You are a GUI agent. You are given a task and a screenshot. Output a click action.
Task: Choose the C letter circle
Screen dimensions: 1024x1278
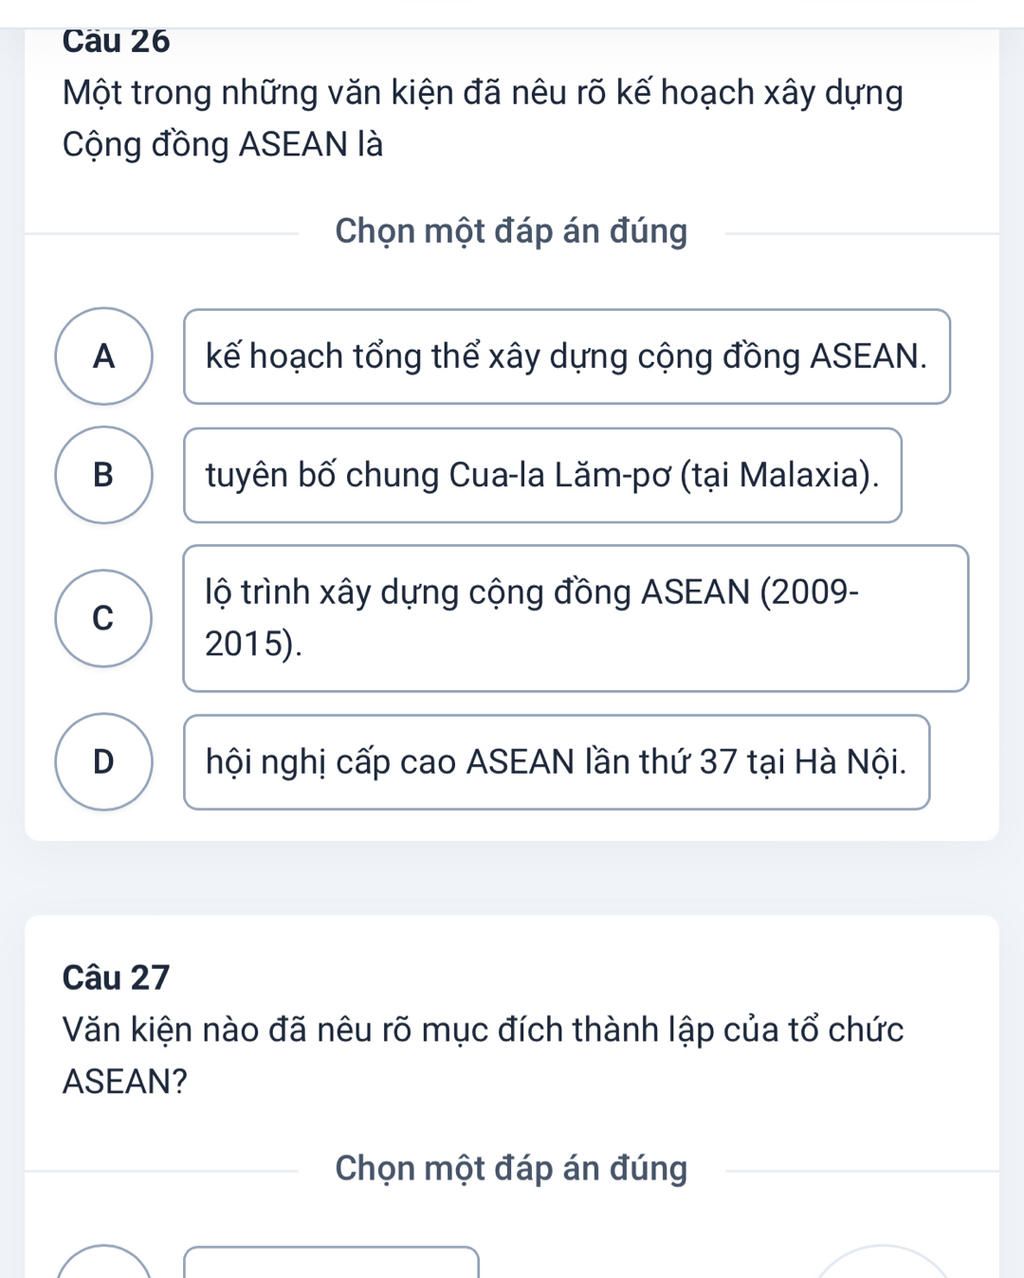104,618
